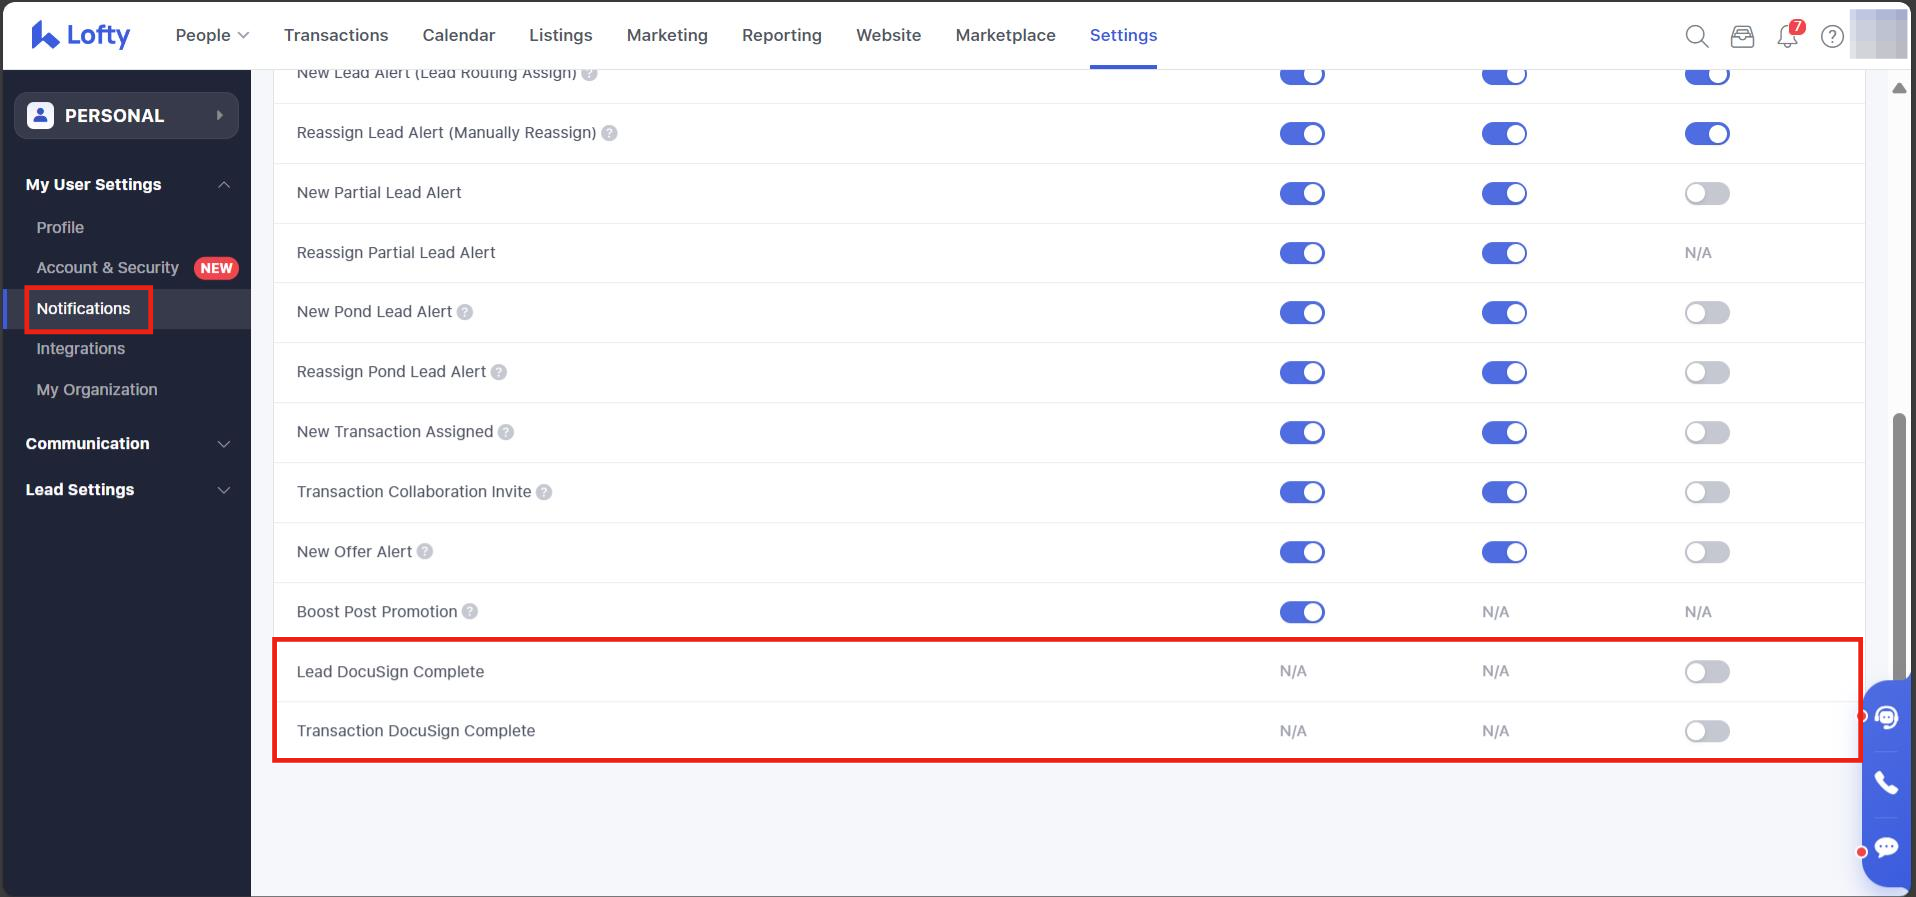The height and width of the screenshot is (897, 1916).
Task: Turn off Boost Post Promotion toggle
Action: (x=1301, y=612)
